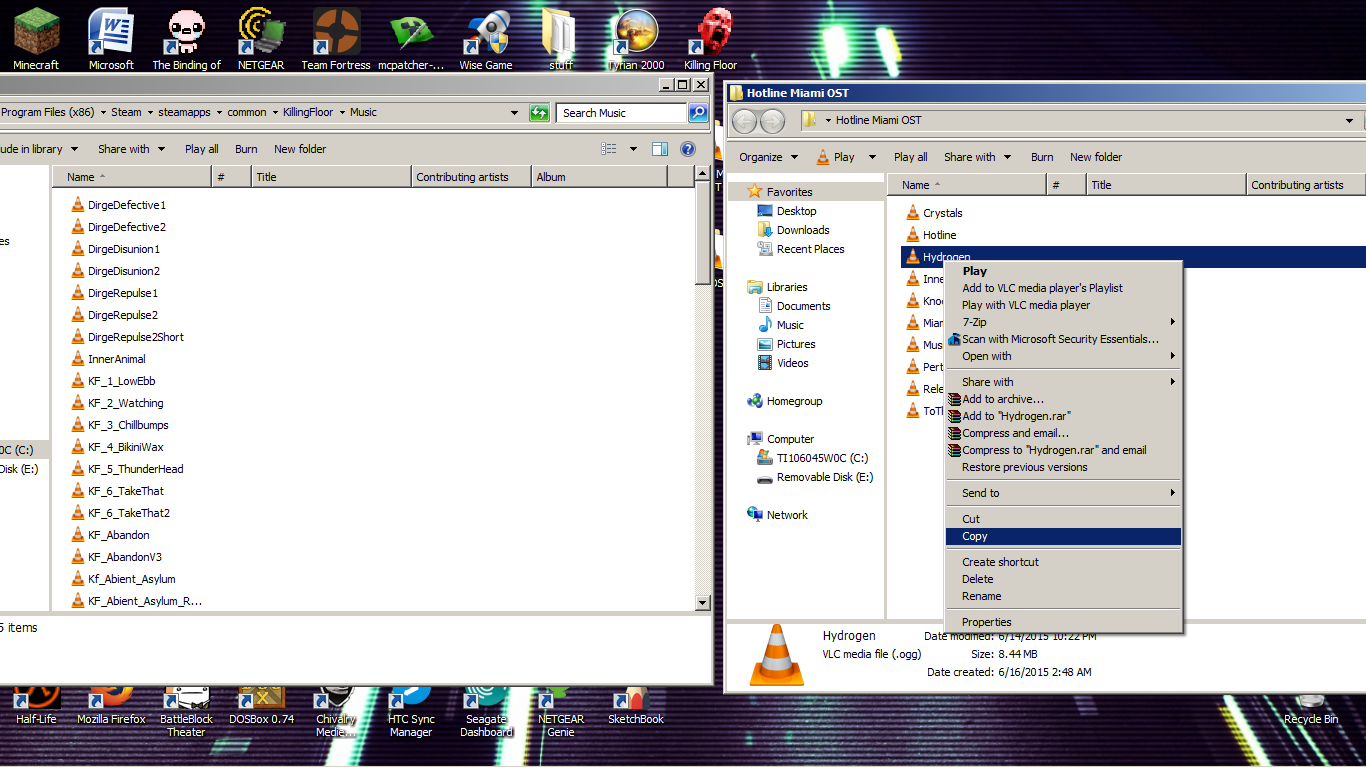Select the BattleBlock Theater desktop icon

pyautogui.click(x=186, y=712)
